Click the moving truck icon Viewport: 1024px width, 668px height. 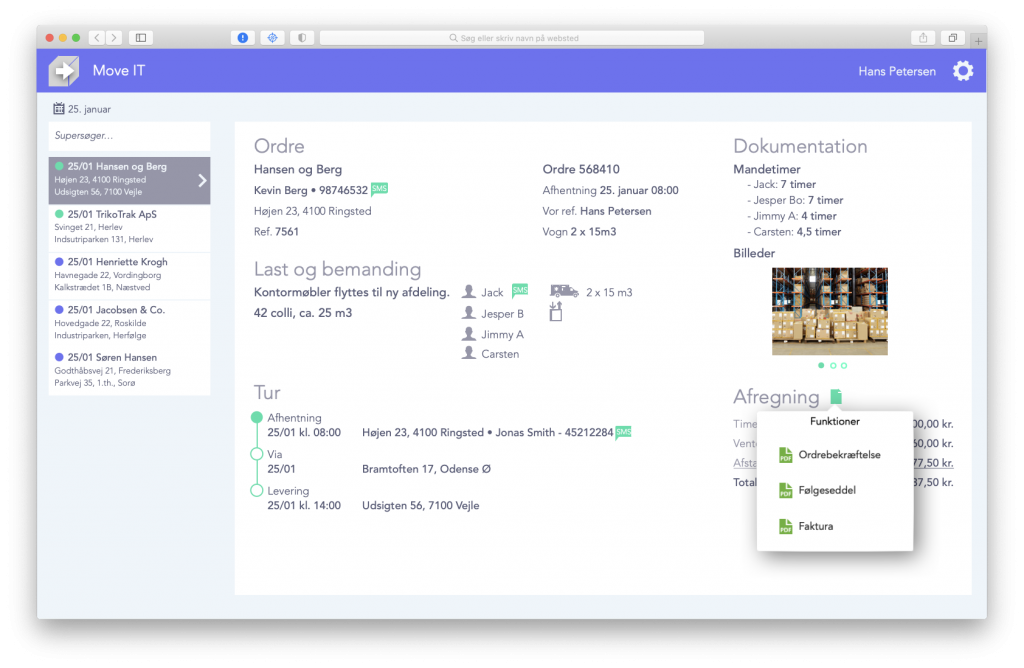click(x=564, y=291)
